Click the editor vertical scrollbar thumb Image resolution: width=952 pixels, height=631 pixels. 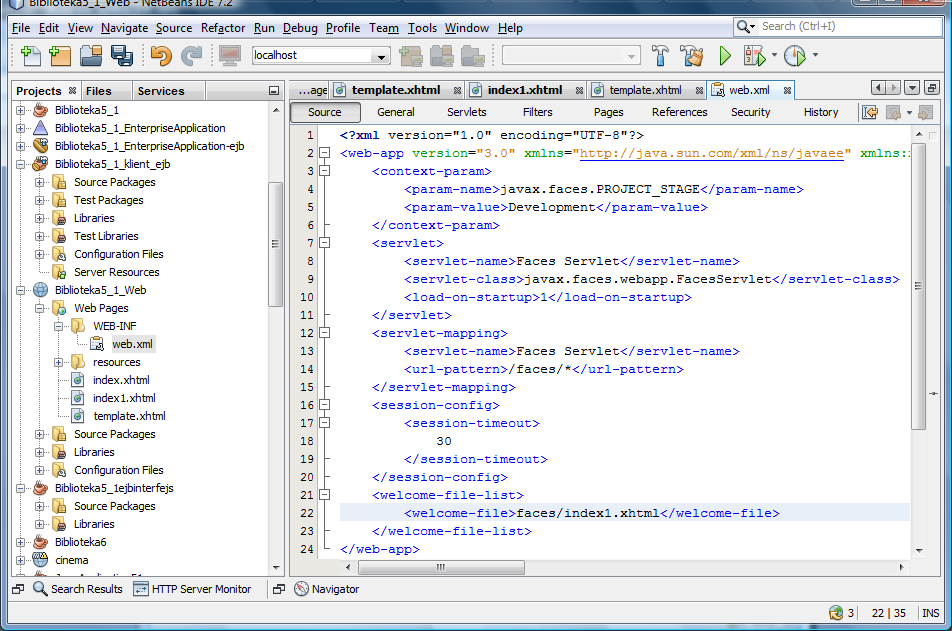pos(919,286)
